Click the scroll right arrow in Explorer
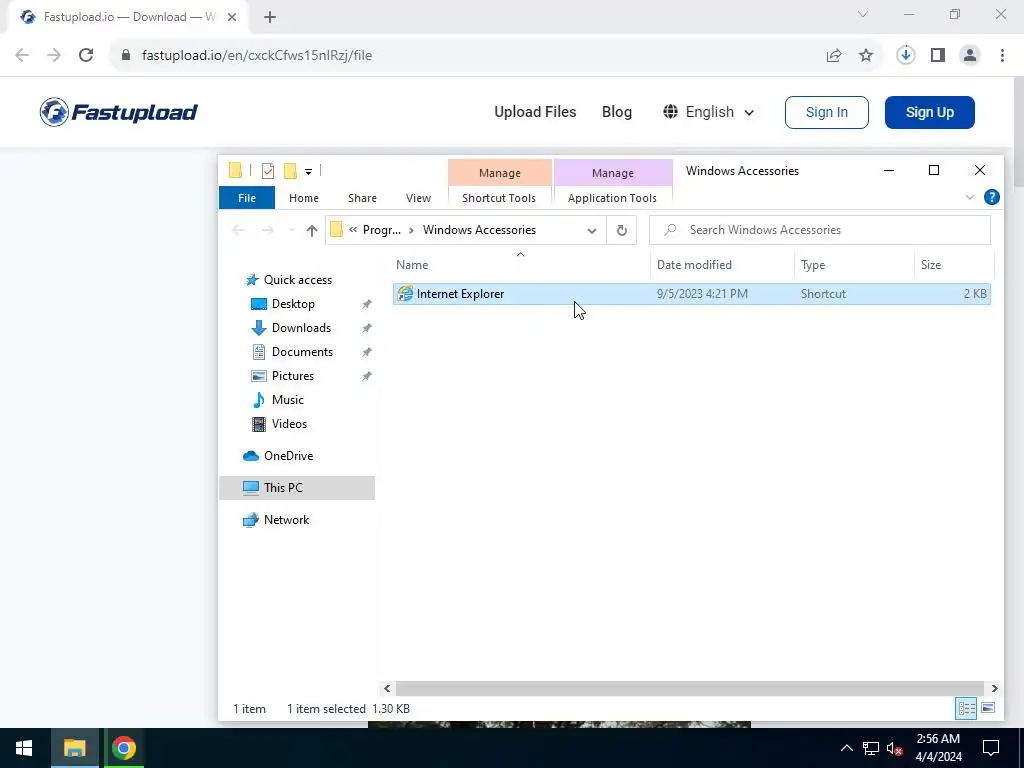 point(994,688)
